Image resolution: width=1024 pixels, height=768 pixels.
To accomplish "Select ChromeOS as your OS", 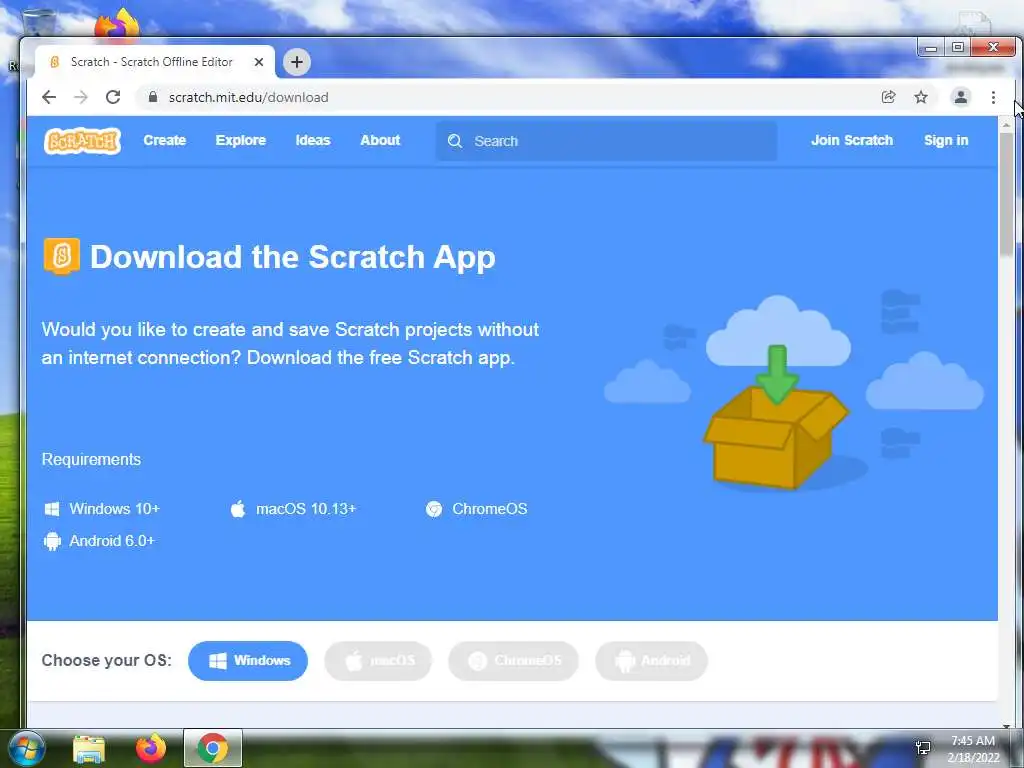I will coord(513,661).
